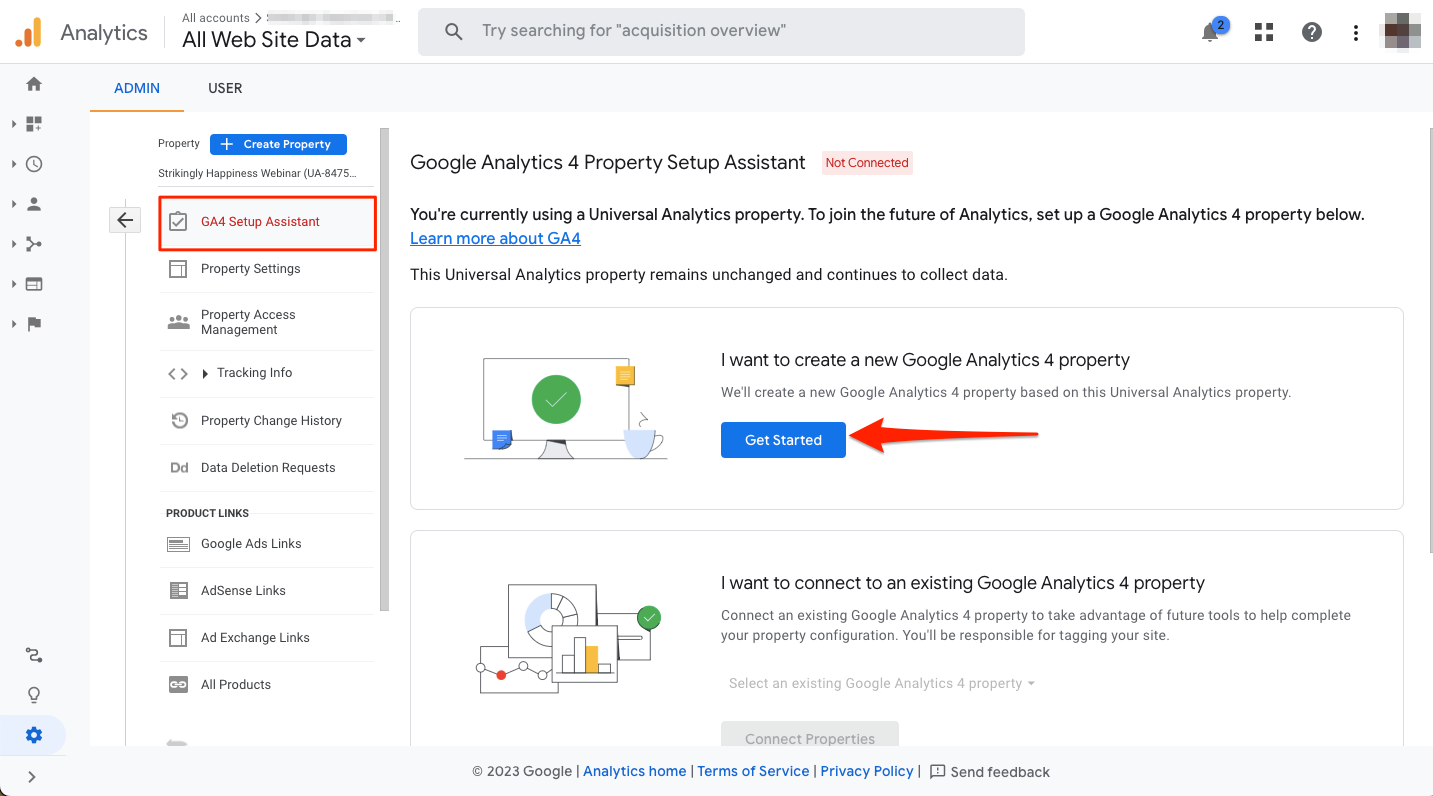The width and height of the screenshot is (1433, 796).
Task: Expand Acquisition section arrow
Action: (14, 244)
